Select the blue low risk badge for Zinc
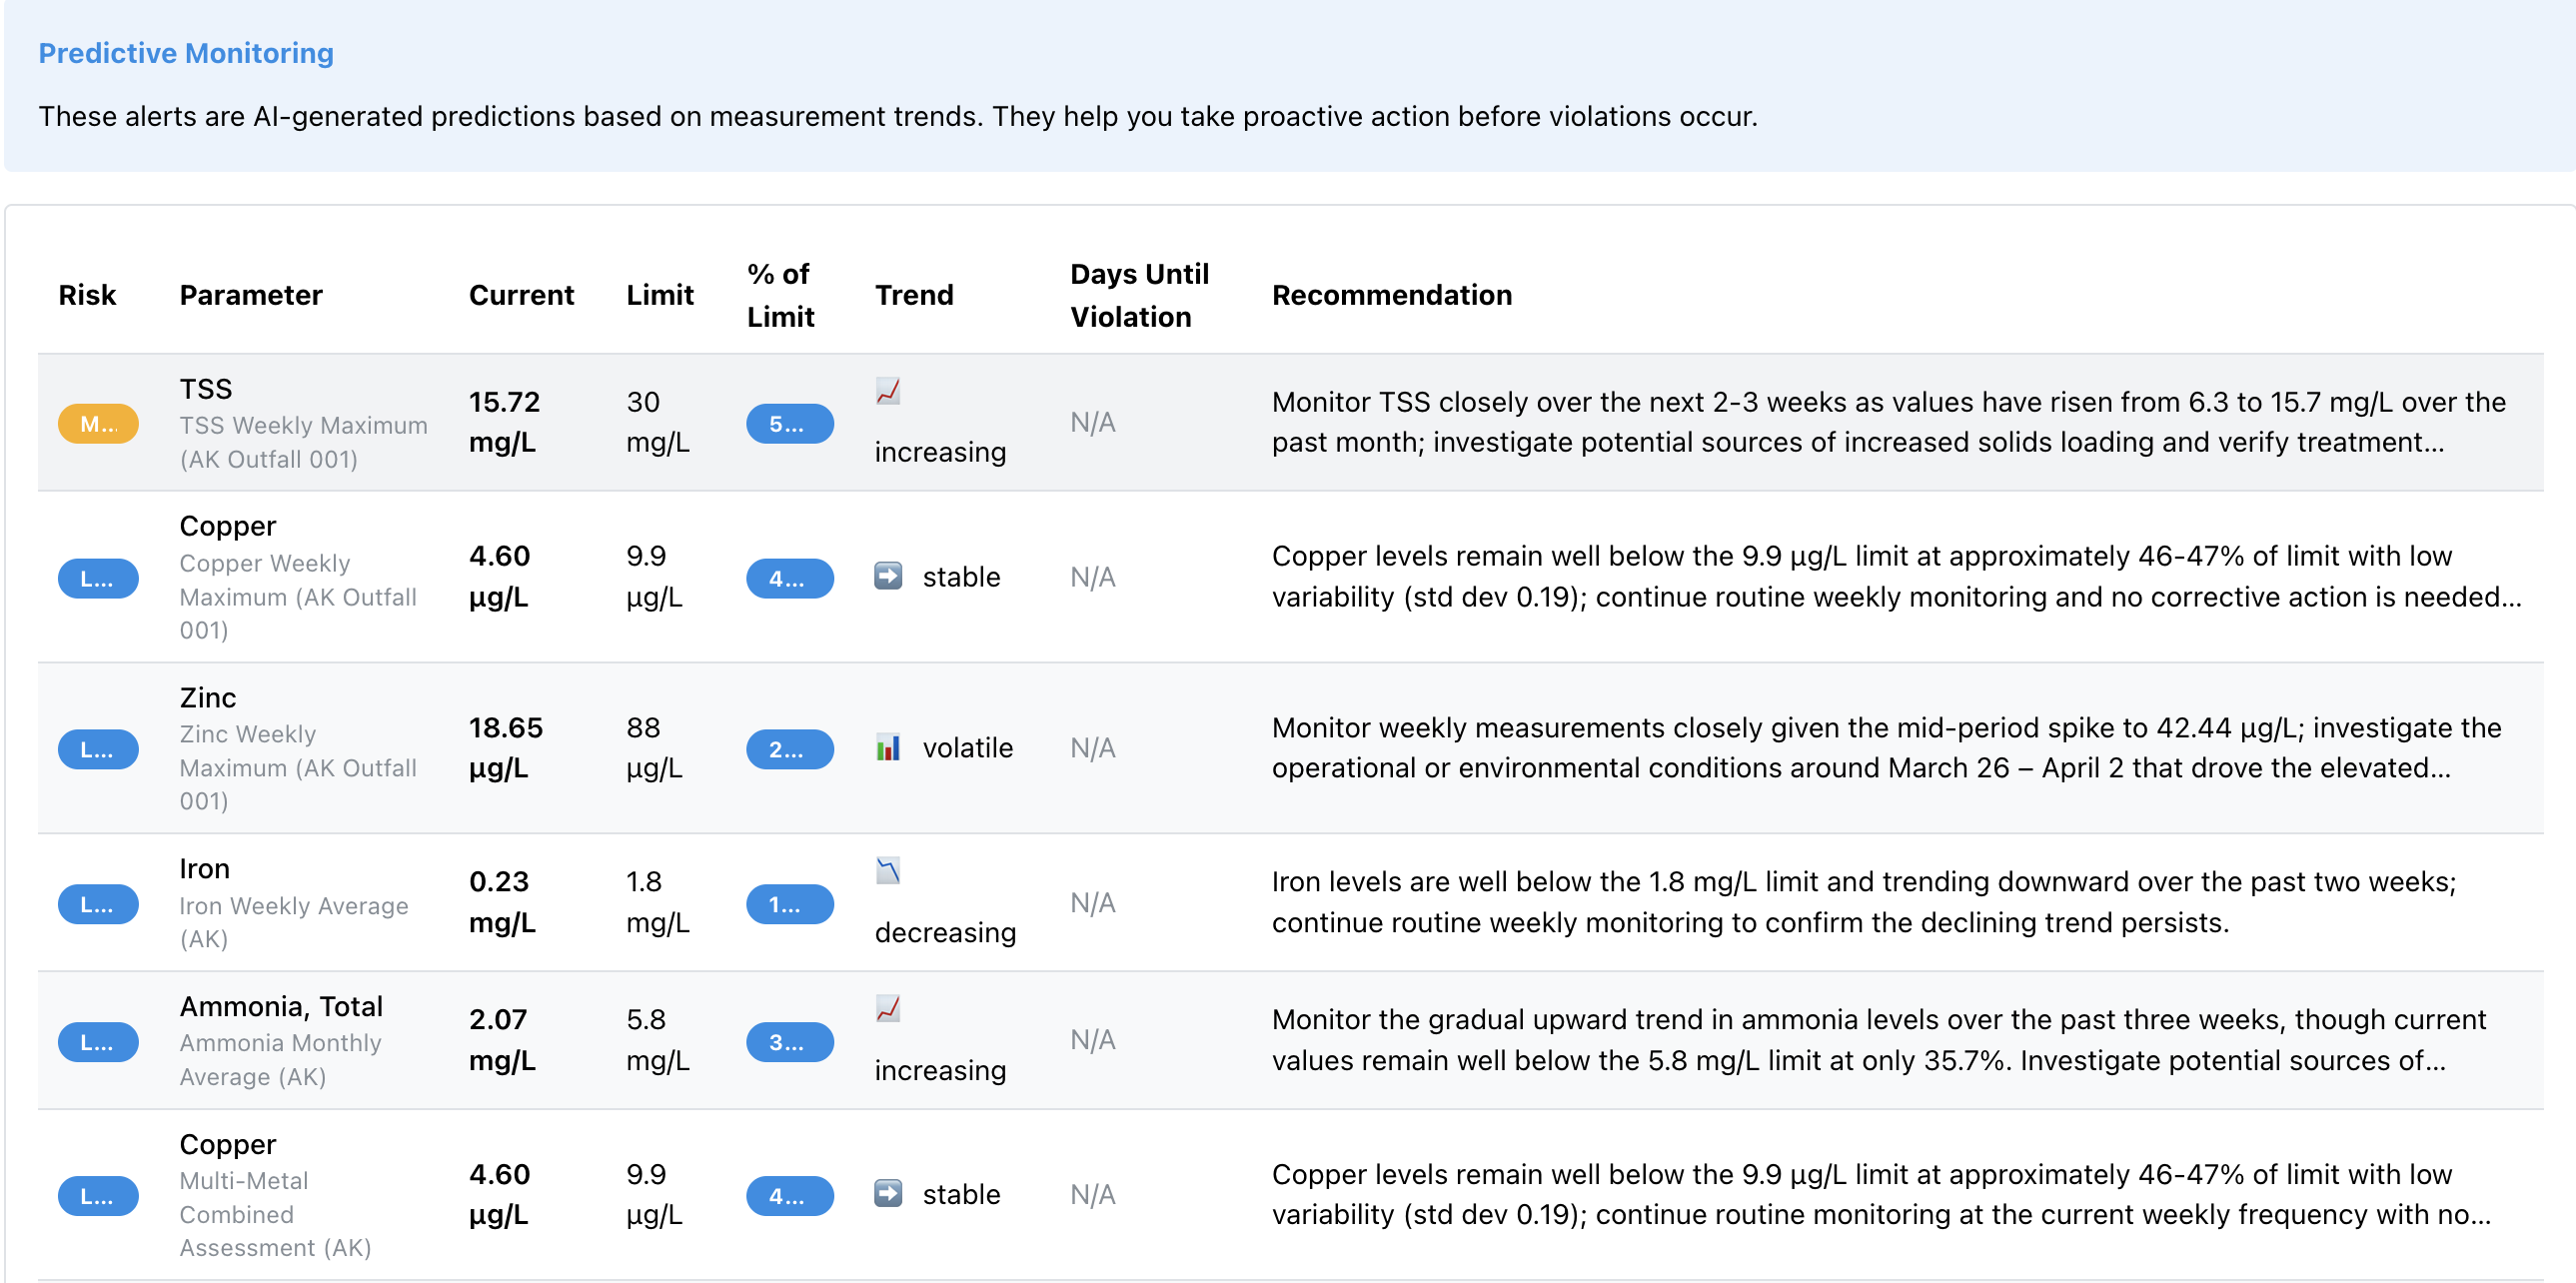The image size is (2576, 1283). (x=98, y=749)
